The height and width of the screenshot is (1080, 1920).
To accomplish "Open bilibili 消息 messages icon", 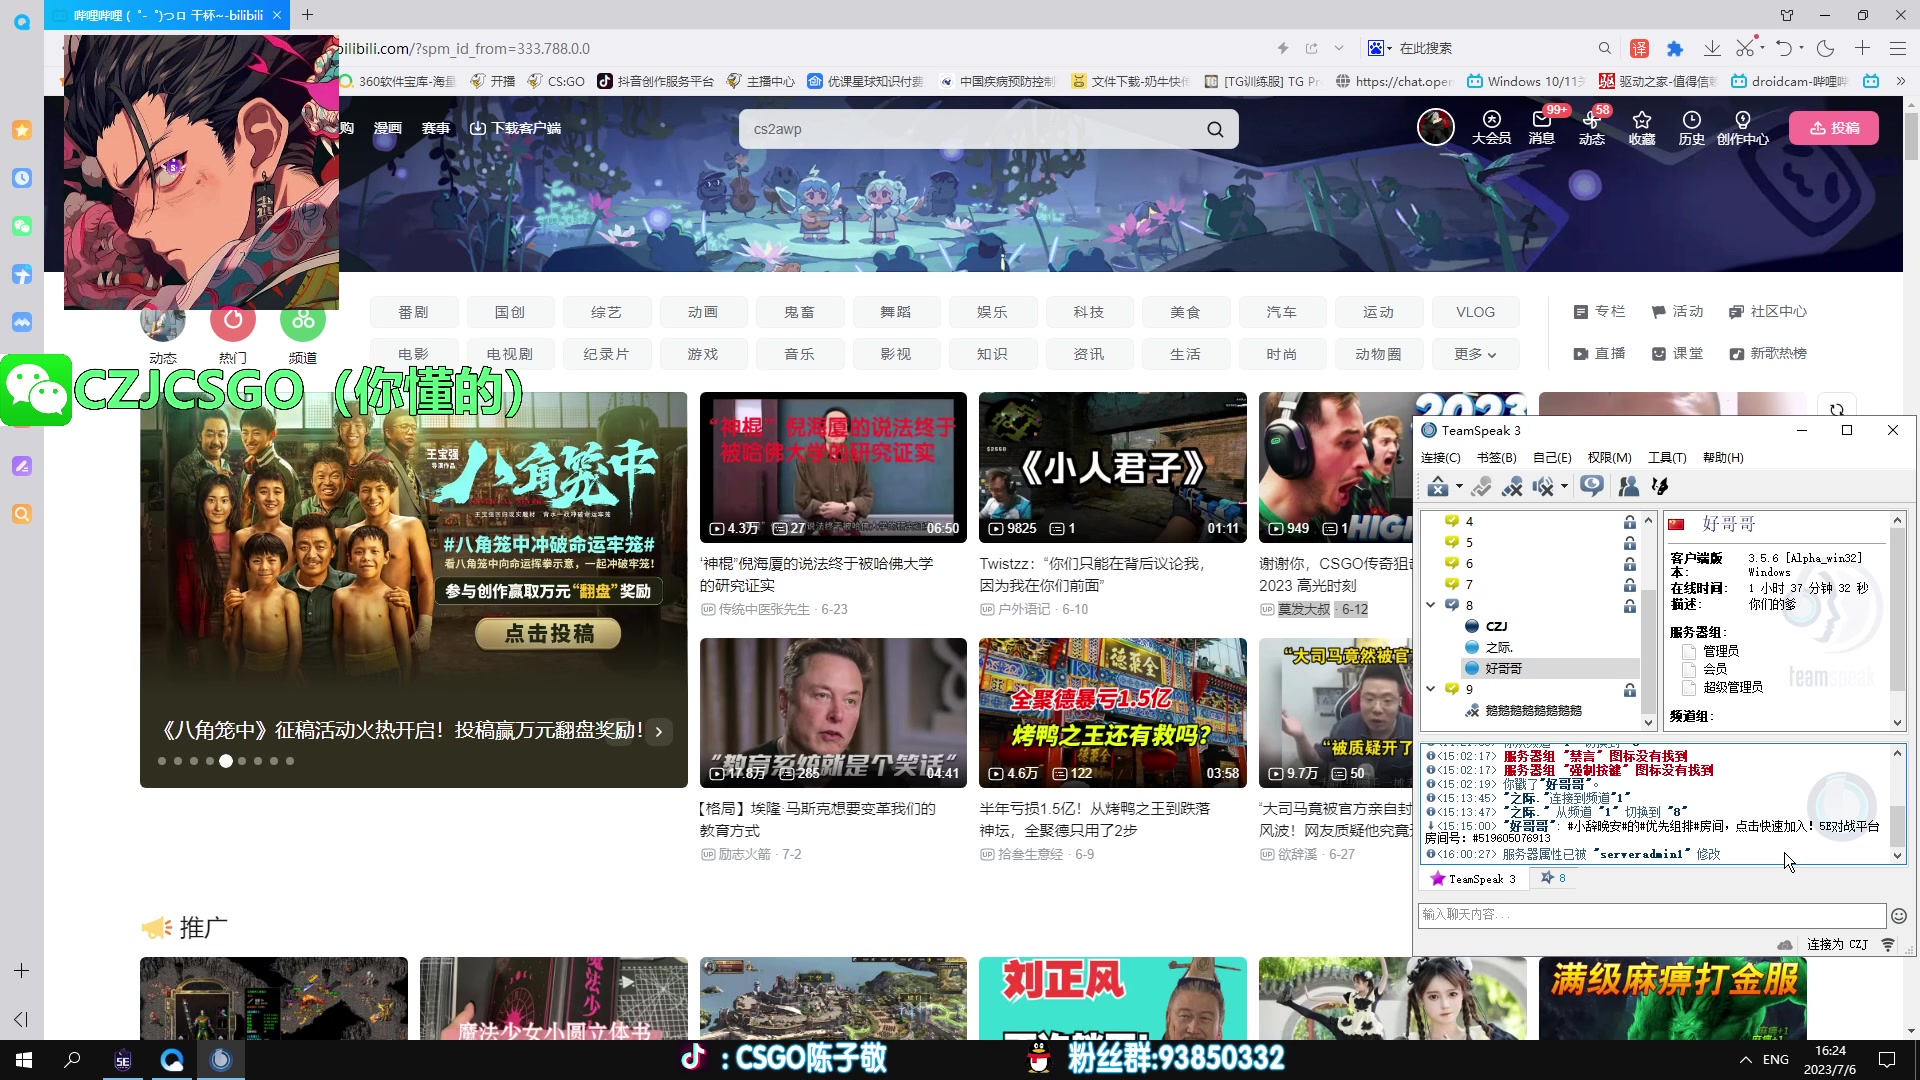I will coord(1540,128).
